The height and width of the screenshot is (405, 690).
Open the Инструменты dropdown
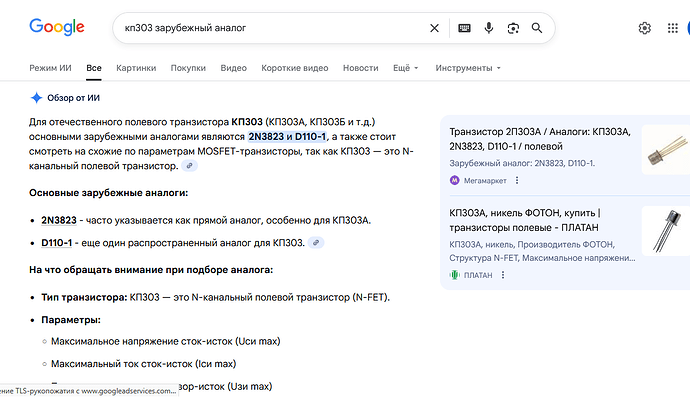click(468, 68)
